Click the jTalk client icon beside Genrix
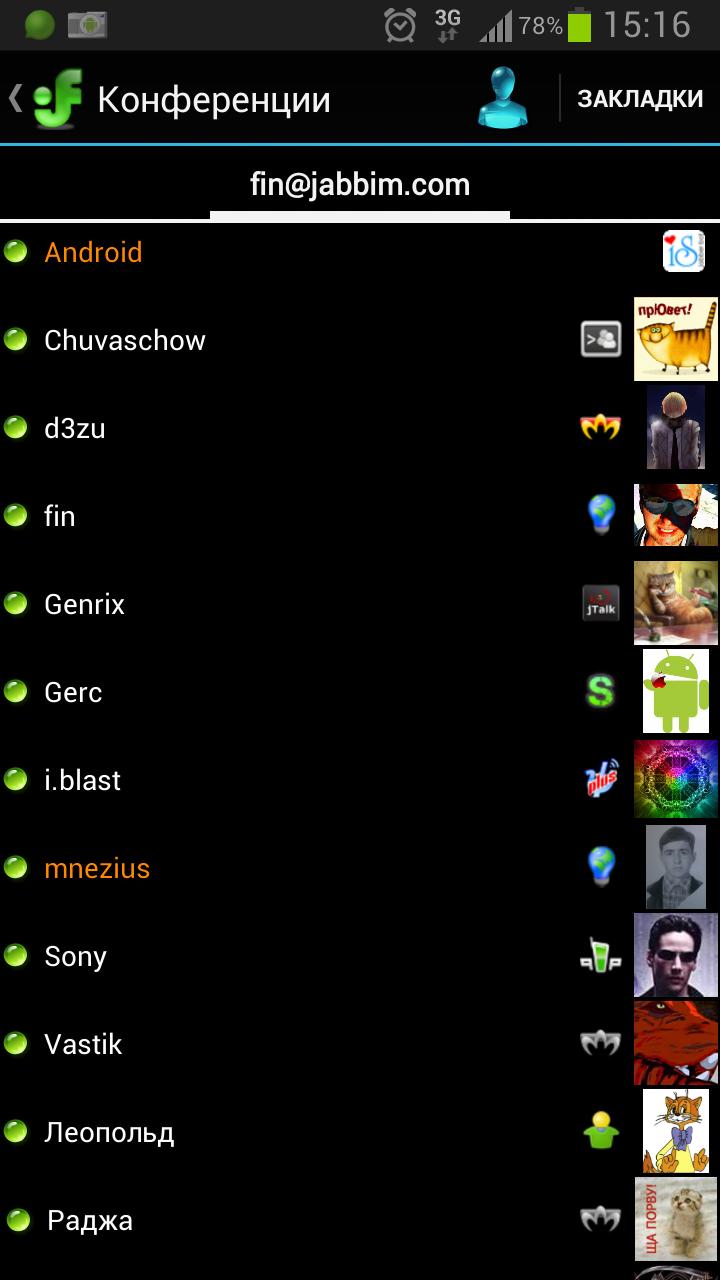Viewport: 720px width, 1280px height. pyautogui.click(x=601, y=604)
